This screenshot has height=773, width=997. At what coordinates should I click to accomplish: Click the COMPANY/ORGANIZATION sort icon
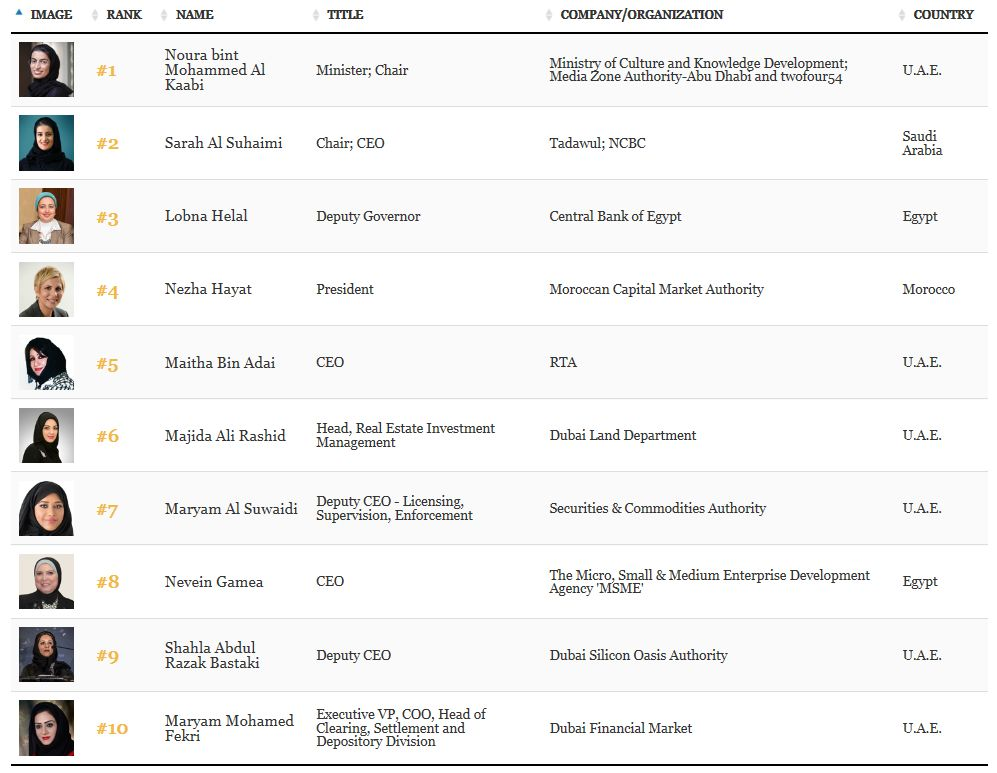tap(549, 15)
